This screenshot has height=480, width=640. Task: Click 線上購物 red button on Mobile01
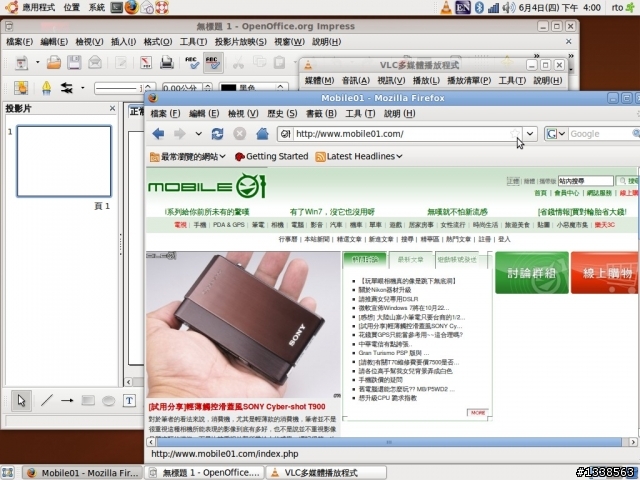[x=604, y=273]
